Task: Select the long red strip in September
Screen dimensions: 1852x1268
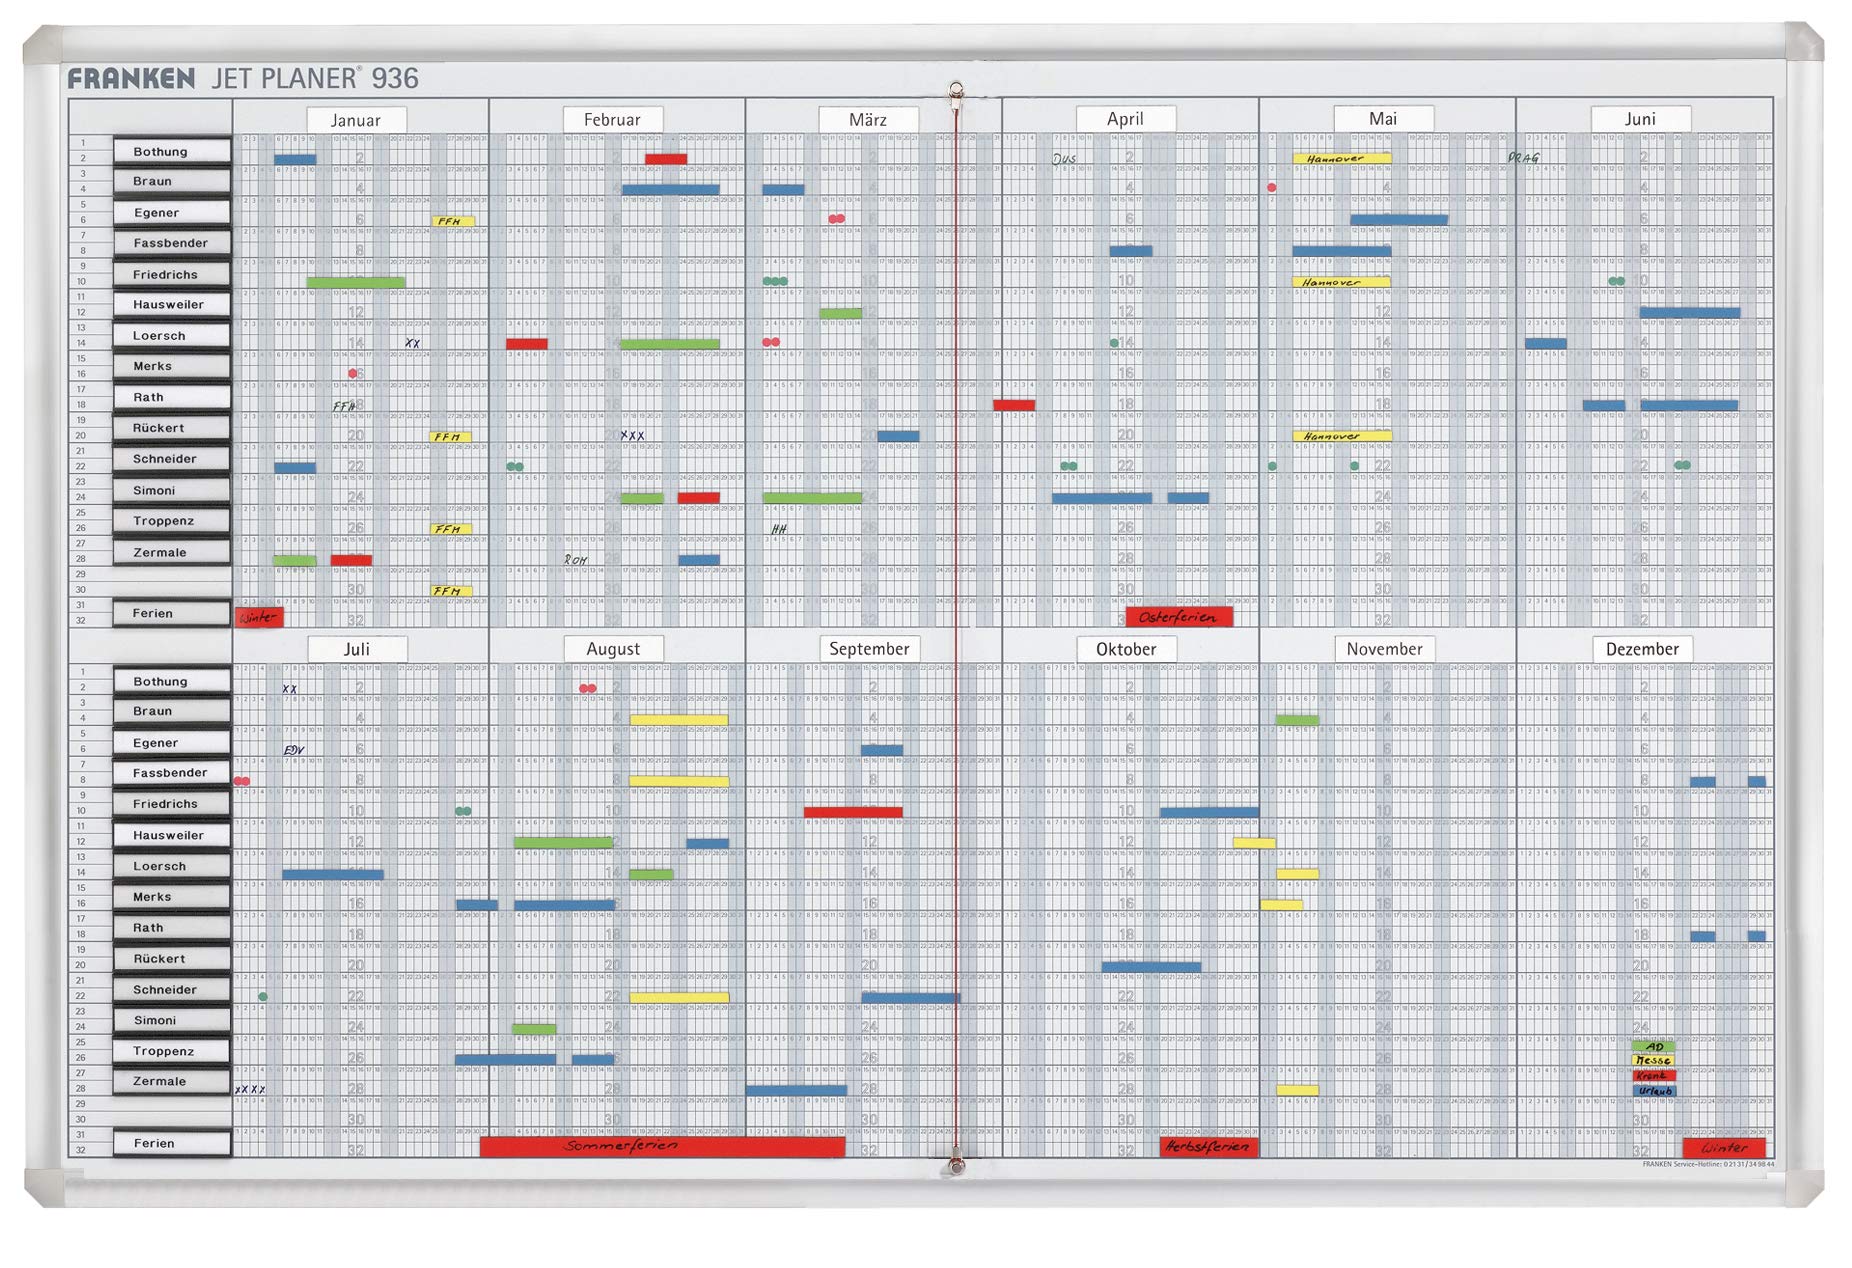Action: [x=853, y=812]
